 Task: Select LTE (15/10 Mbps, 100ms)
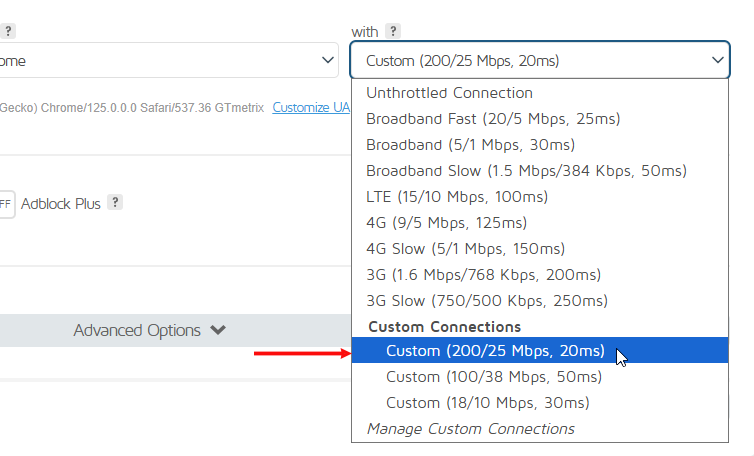457,197
